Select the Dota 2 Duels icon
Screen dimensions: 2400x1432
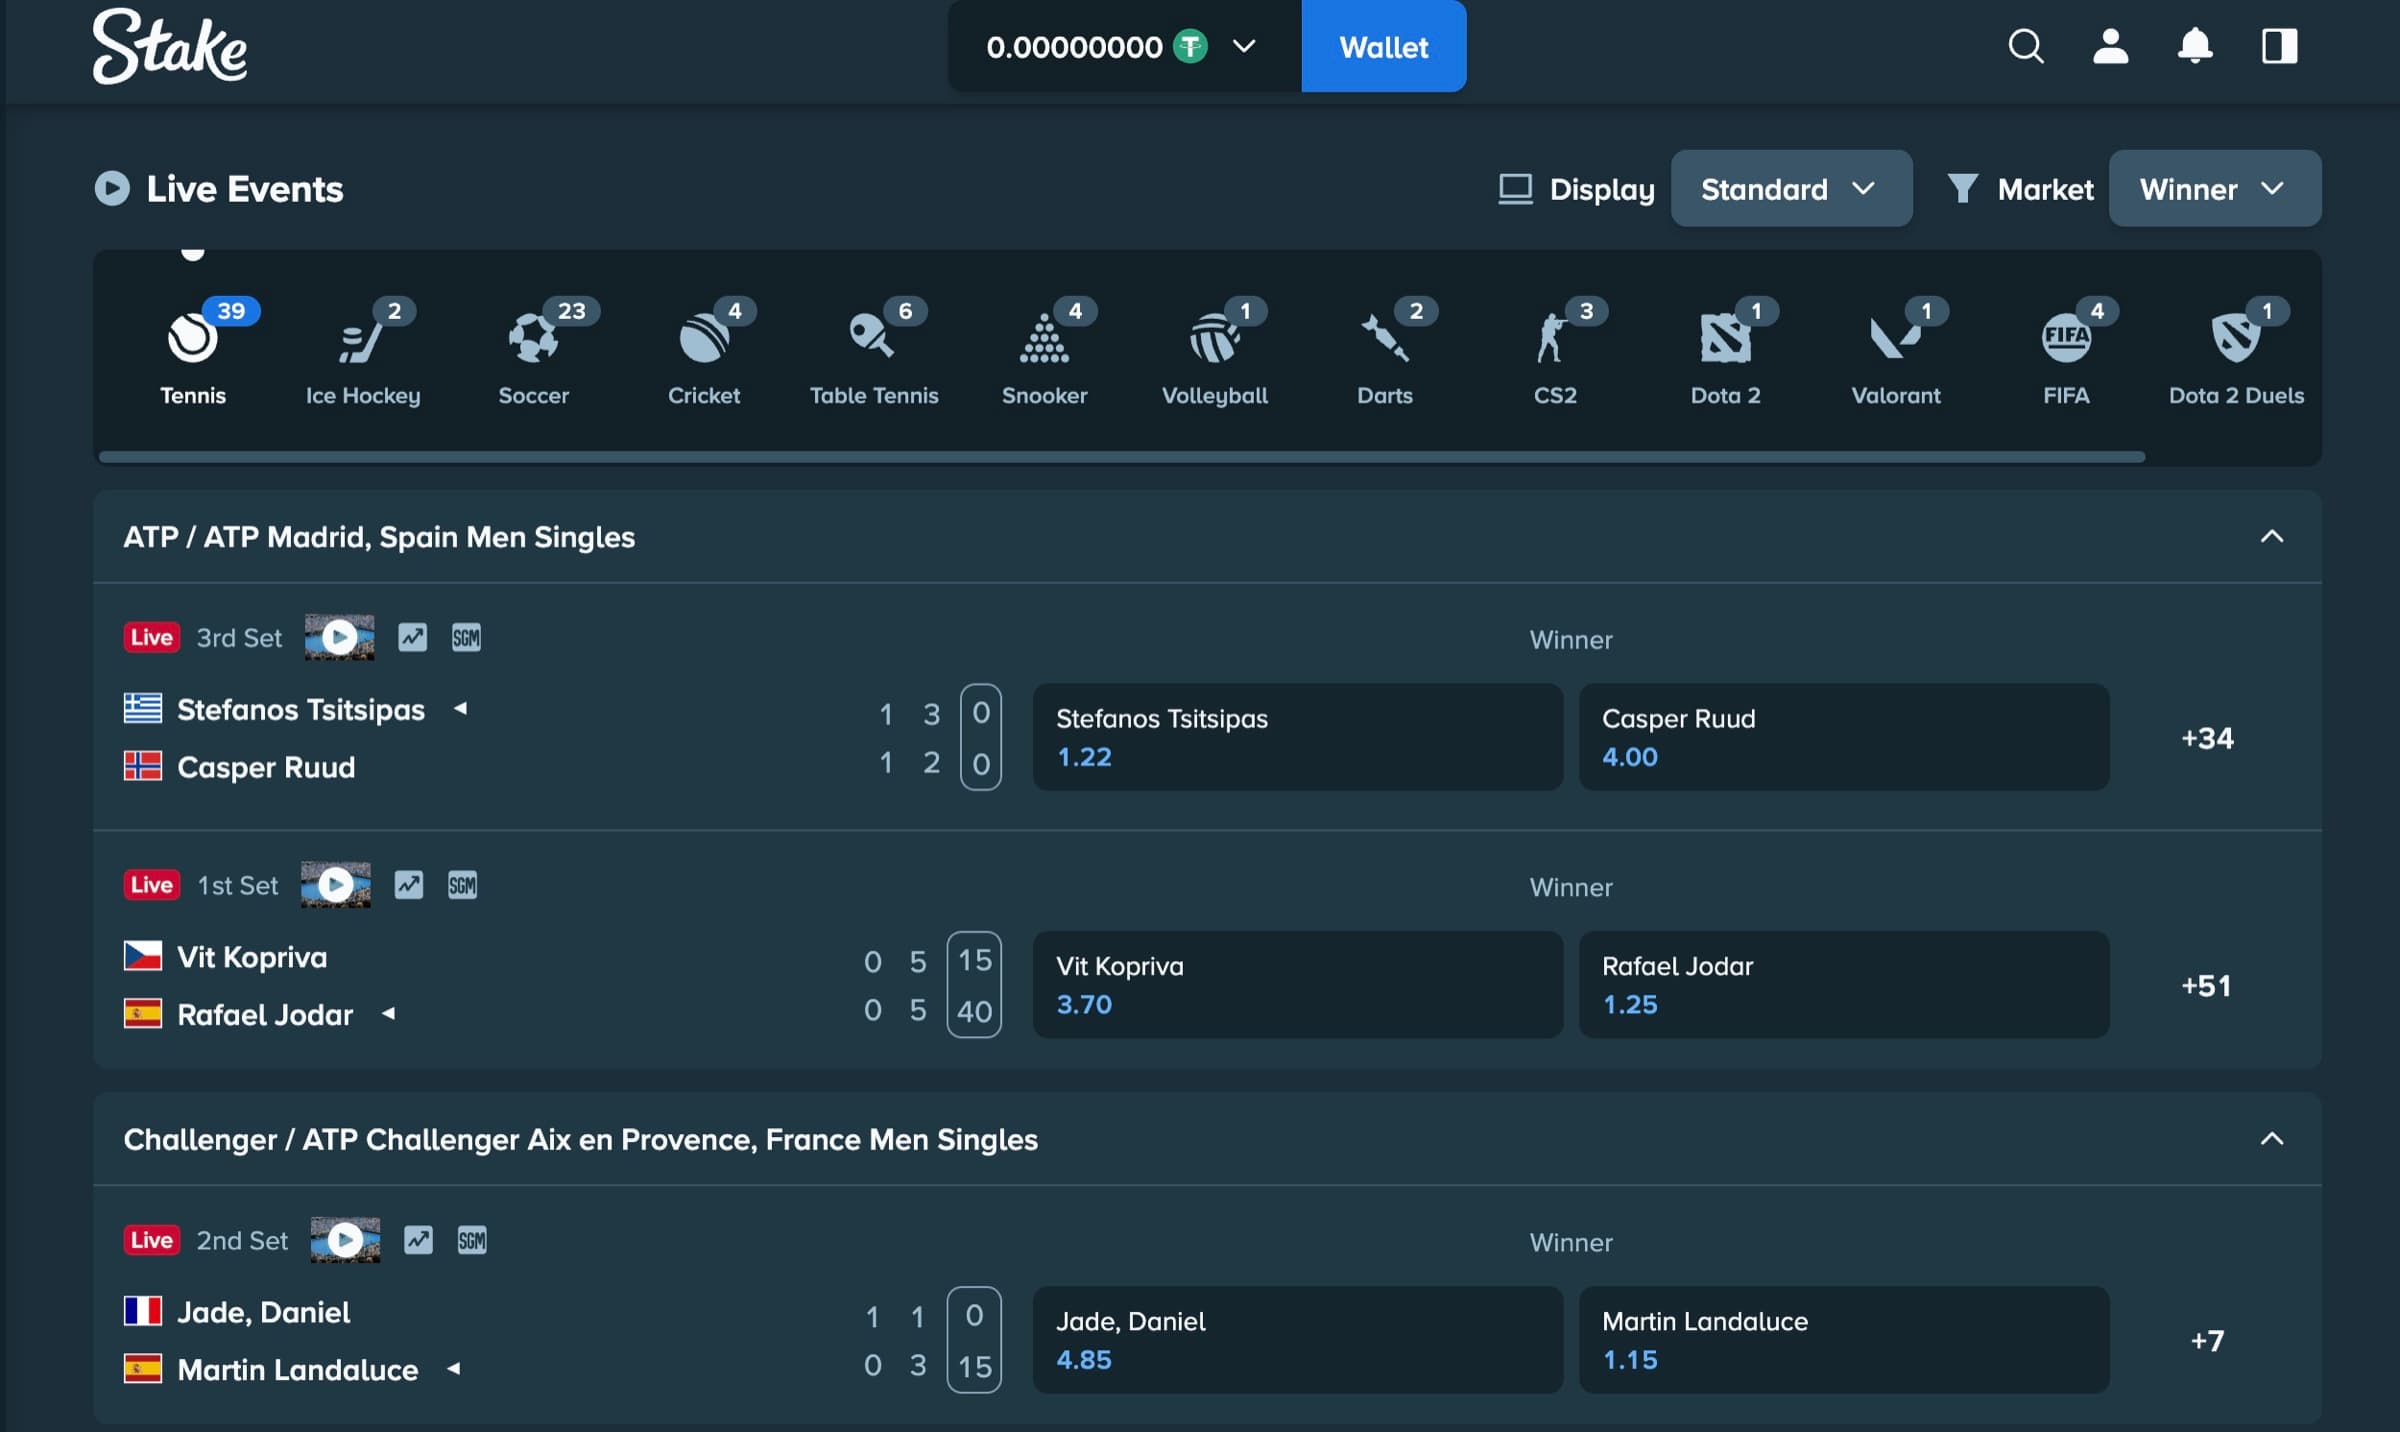pos(2236,338)
